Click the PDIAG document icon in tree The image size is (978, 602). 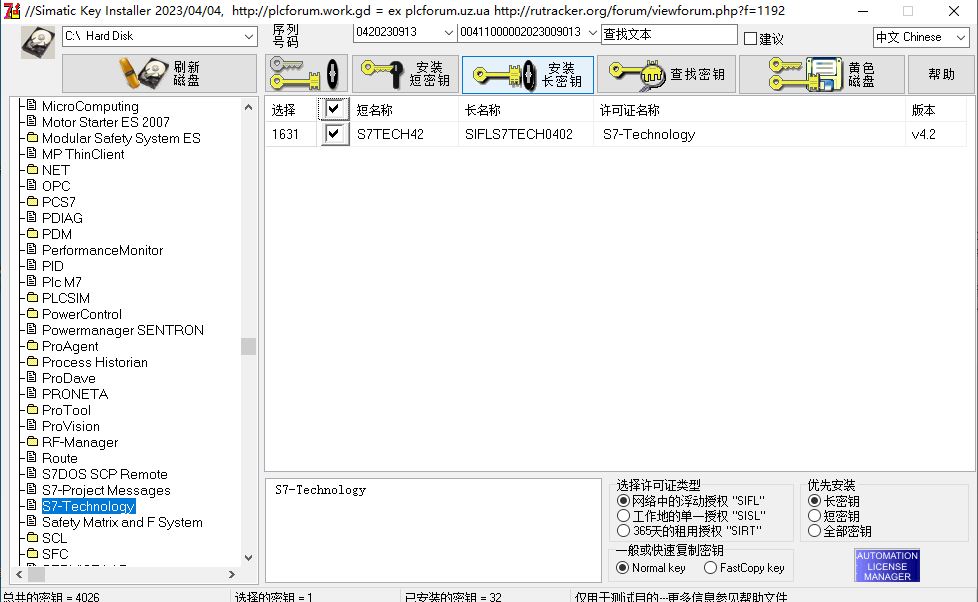click(x=32, y=217)
